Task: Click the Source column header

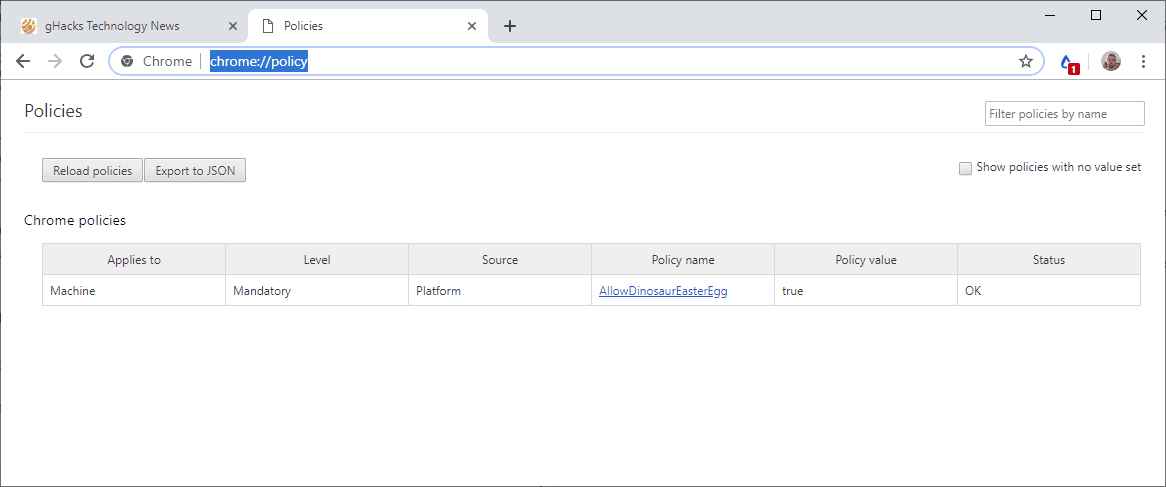Action: click(x=500, y=259)
